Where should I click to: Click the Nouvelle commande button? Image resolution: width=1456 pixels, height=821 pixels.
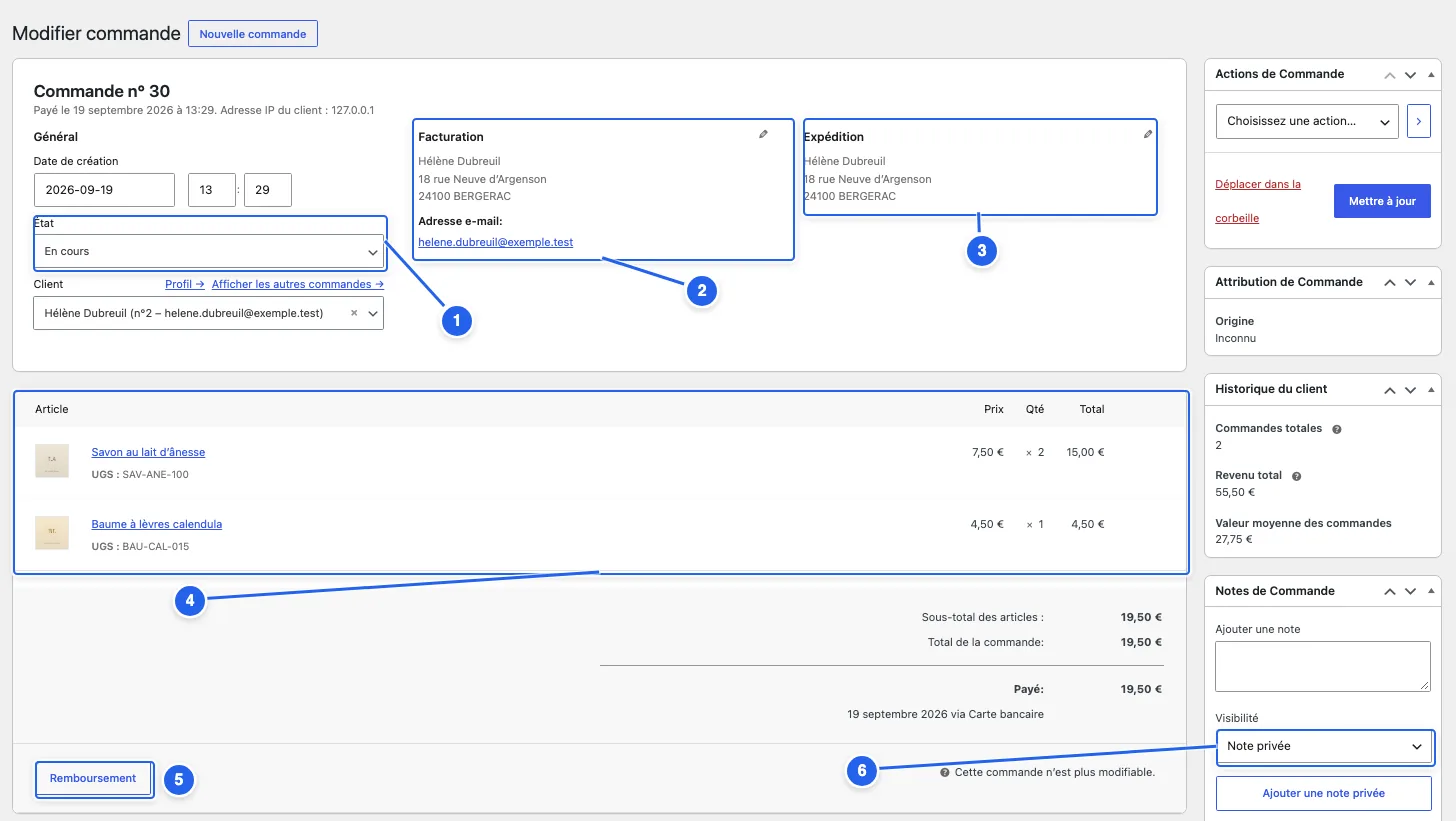coord(253,34)
